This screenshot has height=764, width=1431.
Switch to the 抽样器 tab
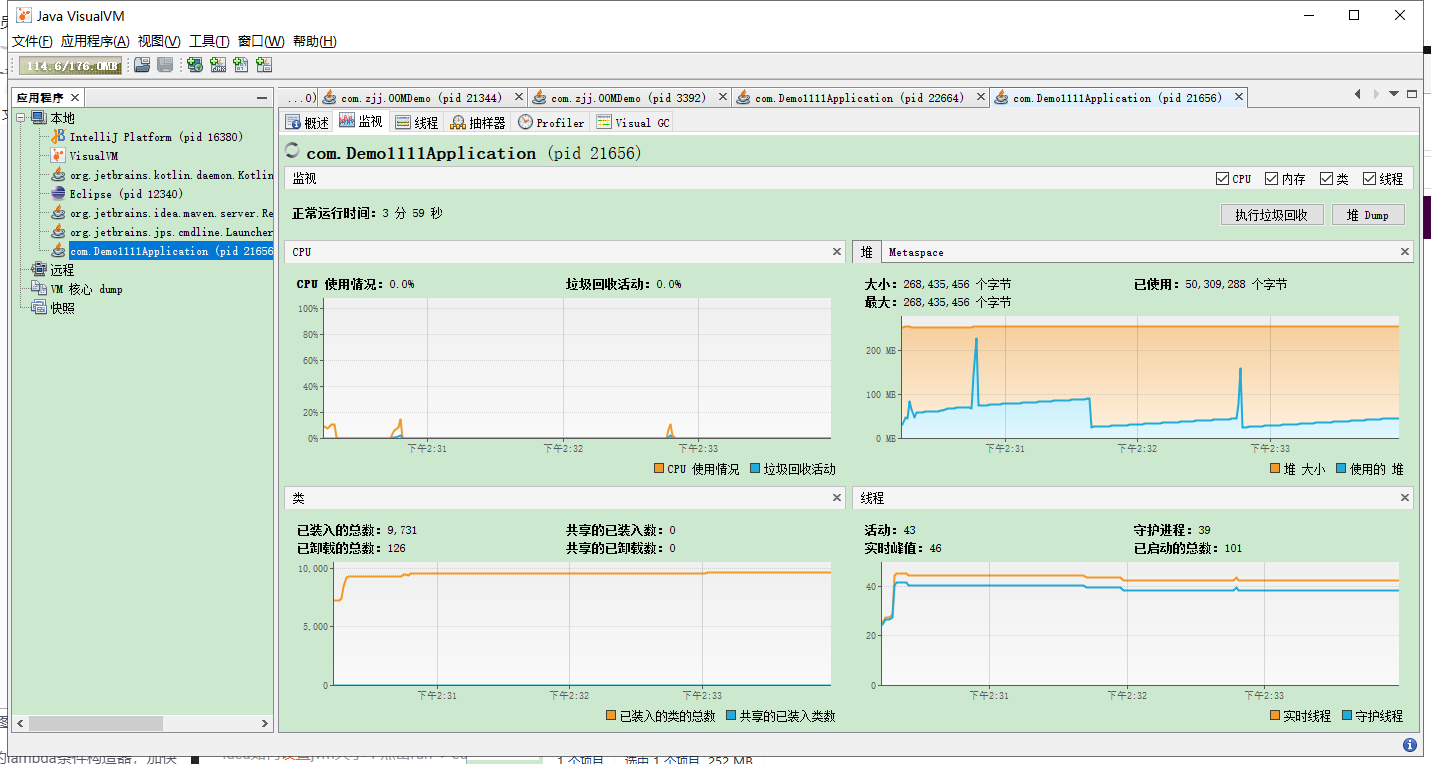pyautogui.click(x=477, y=122)
